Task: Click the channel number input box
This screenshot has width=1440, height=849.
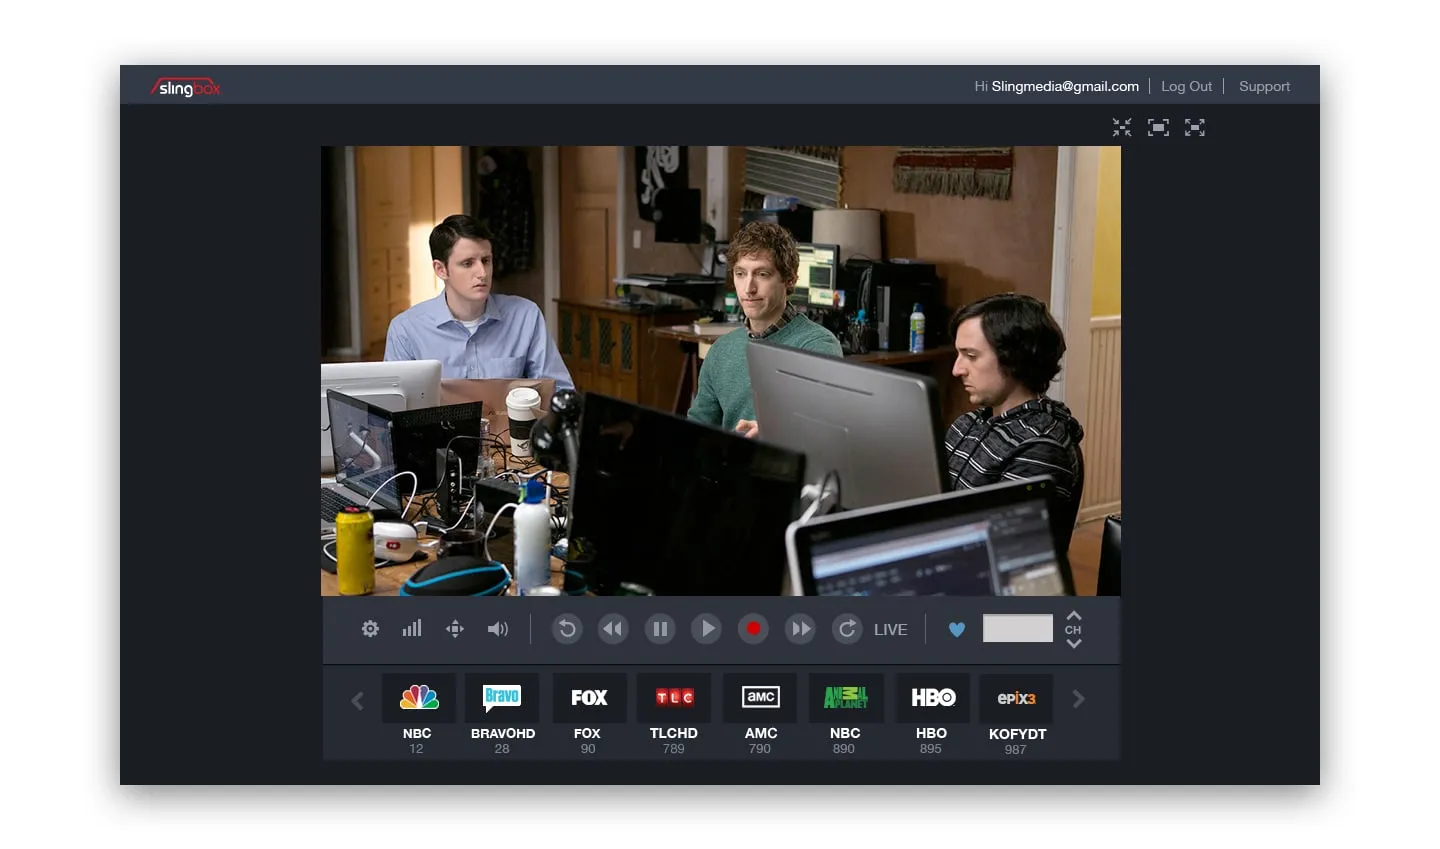Action: pyautogui.click(x=1018, y=628)
